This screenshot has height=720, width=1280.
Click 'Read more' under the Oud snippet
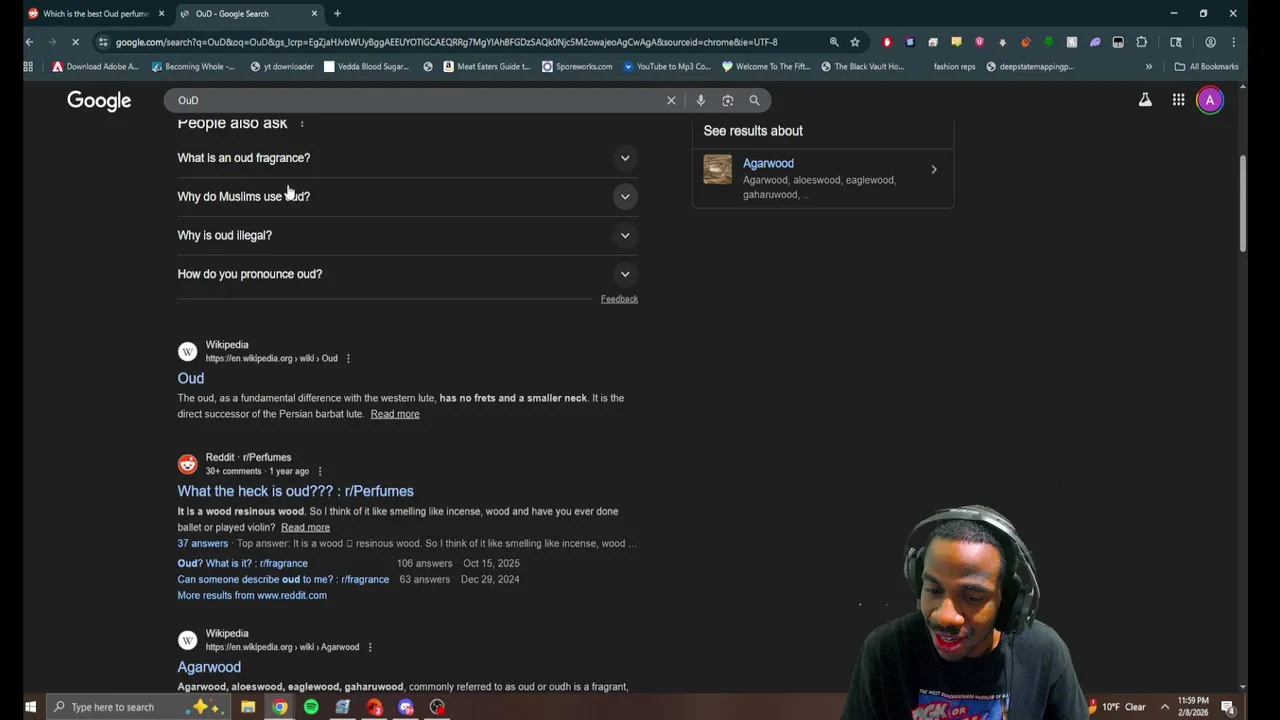pos(395,414)
